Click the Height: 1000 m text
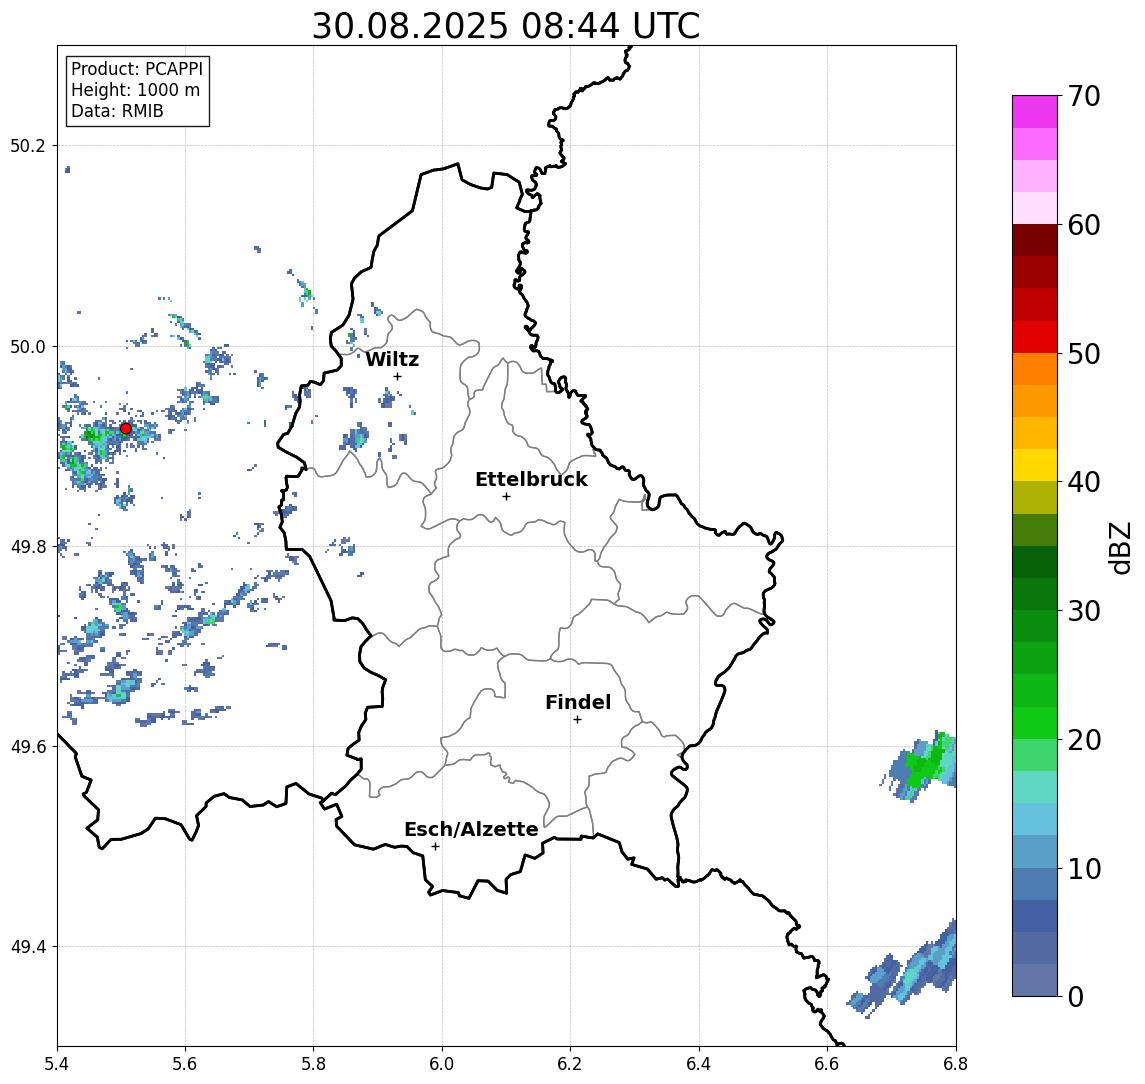The height and width of the screenshot is (1084, 1145). (x=135, y=90)
